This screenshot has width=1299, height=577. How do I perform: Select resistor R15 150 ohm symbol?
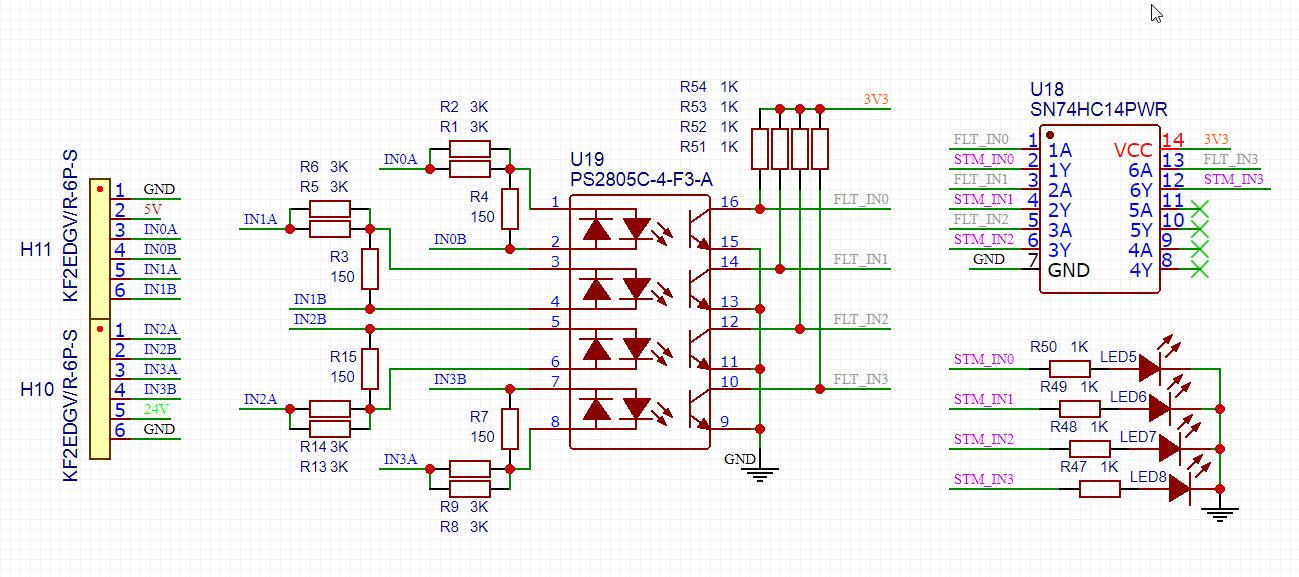370,369
